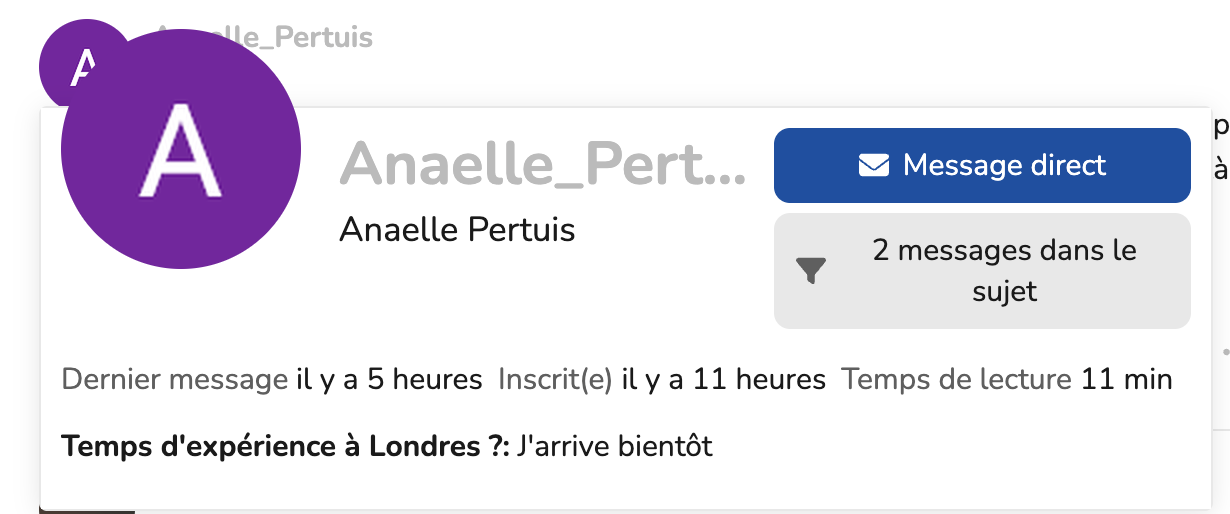Viewport: 1230px width, 514px height.
Task: Click the faded Anaelle_Pertuis username above card
Action: pos(300,38)
